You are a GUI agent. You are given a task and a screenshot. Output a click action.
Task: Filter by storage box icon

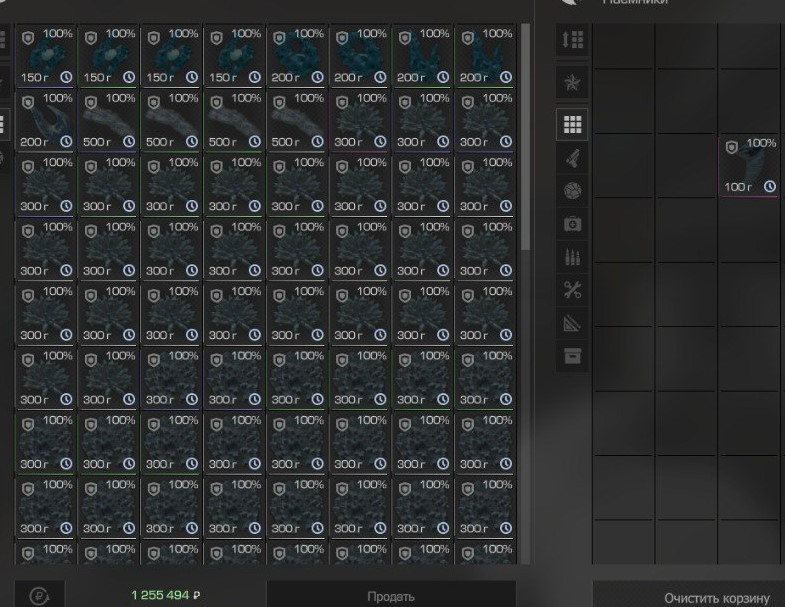click(x=573, y=356)
